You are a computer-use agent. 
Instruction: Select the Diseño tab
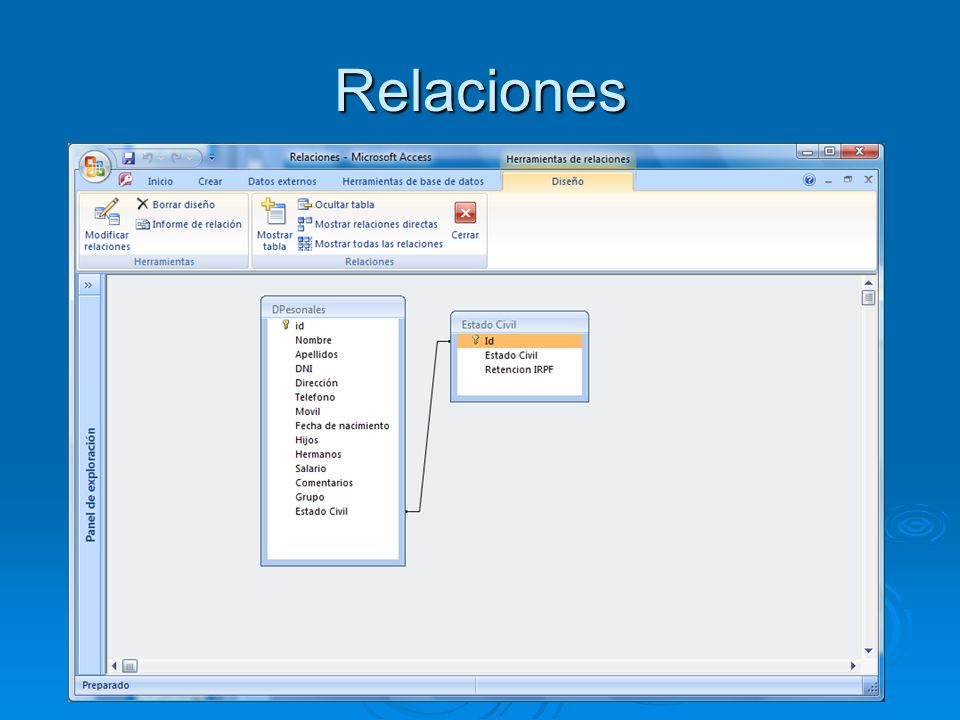click(568, 181)
